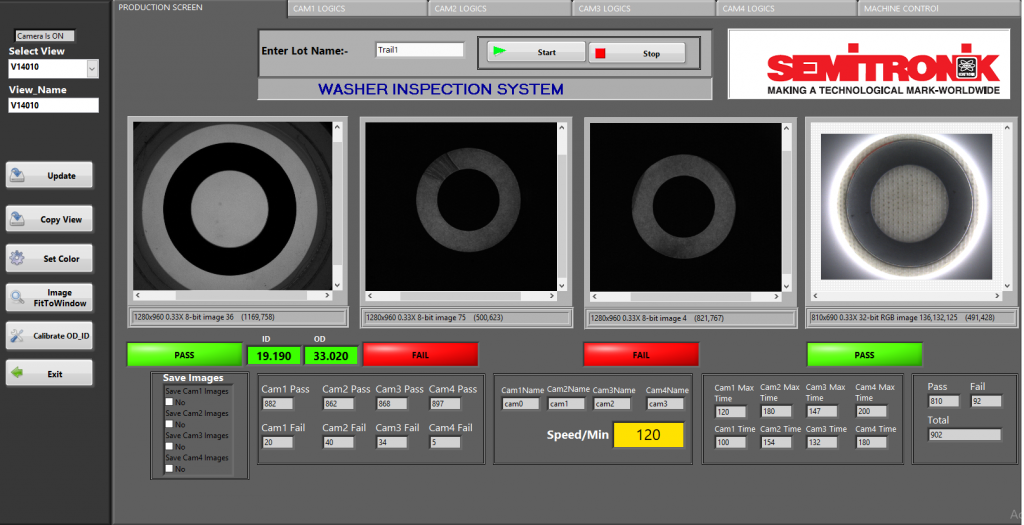This screenshot has width=1024, height=525.
Task: Check the Save Cam4 Images checkbox
Action: click(169, 469)
